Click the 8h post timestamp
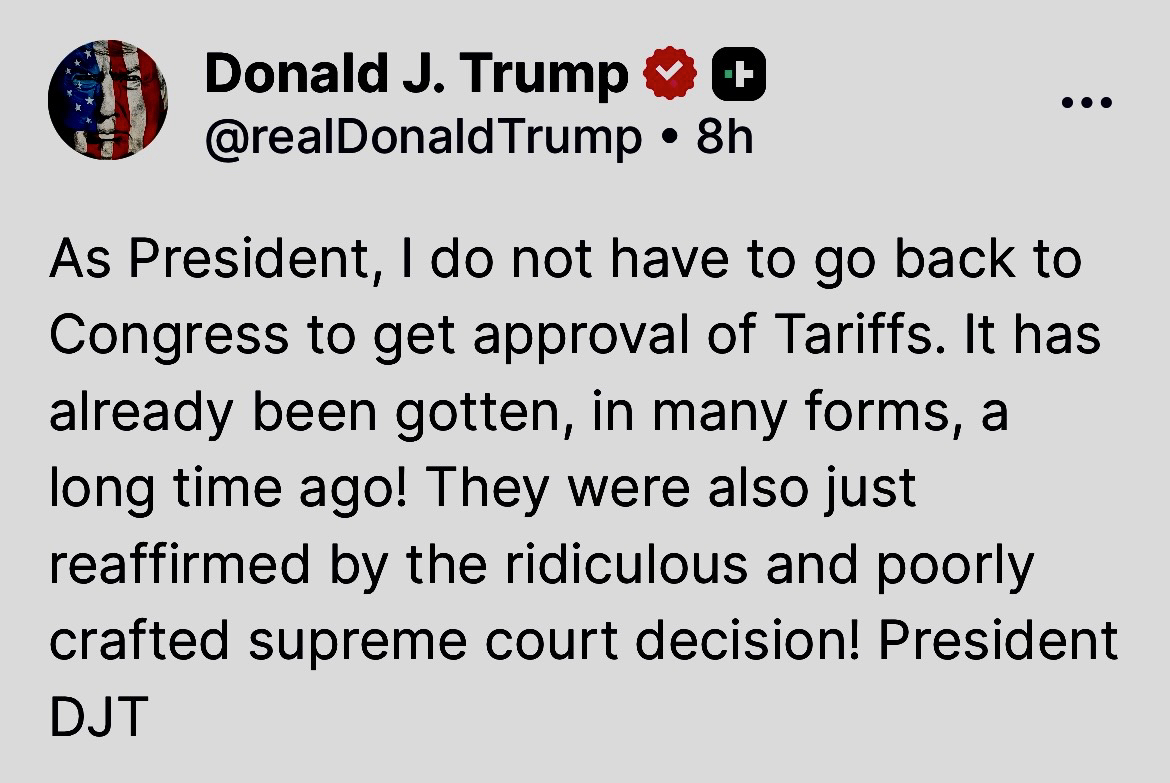 point(724,136)
